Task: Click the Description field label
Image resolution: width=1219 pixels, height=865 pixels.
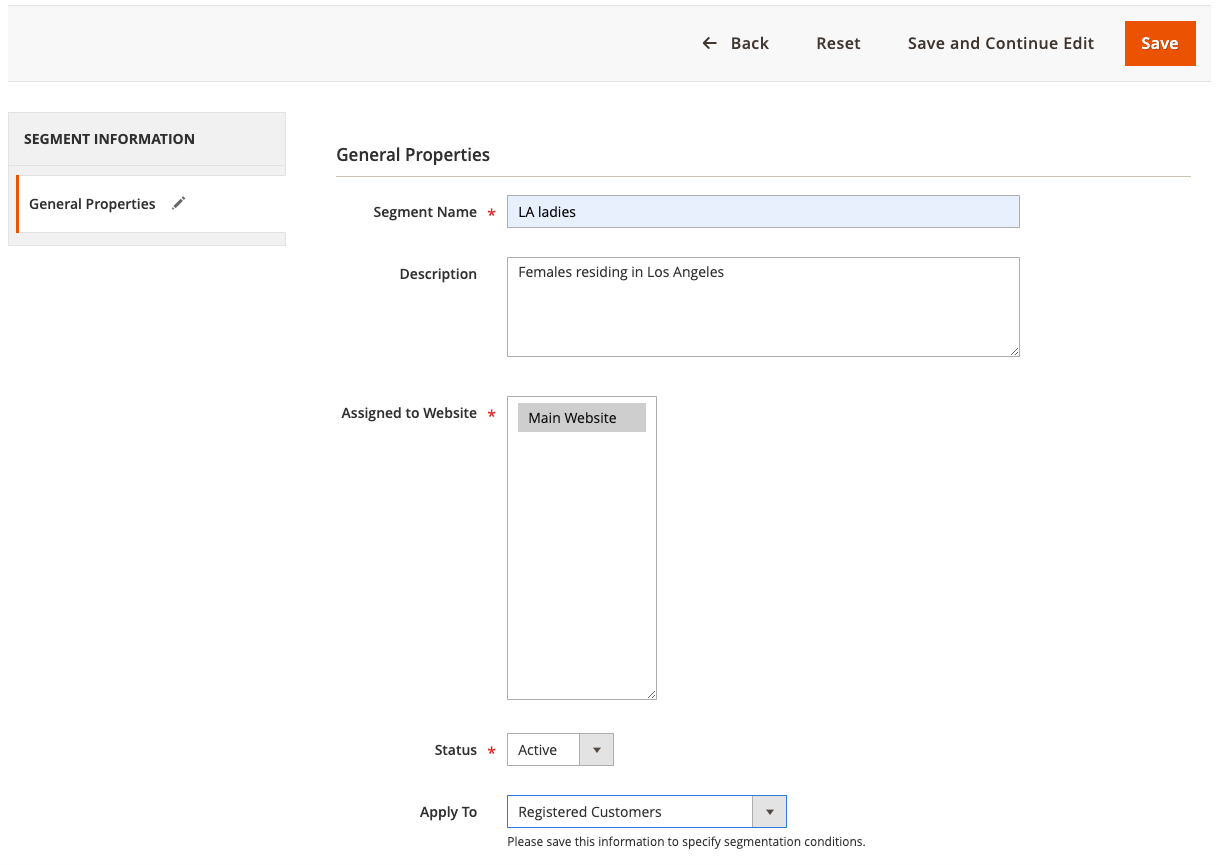Action: coord(438,274)
